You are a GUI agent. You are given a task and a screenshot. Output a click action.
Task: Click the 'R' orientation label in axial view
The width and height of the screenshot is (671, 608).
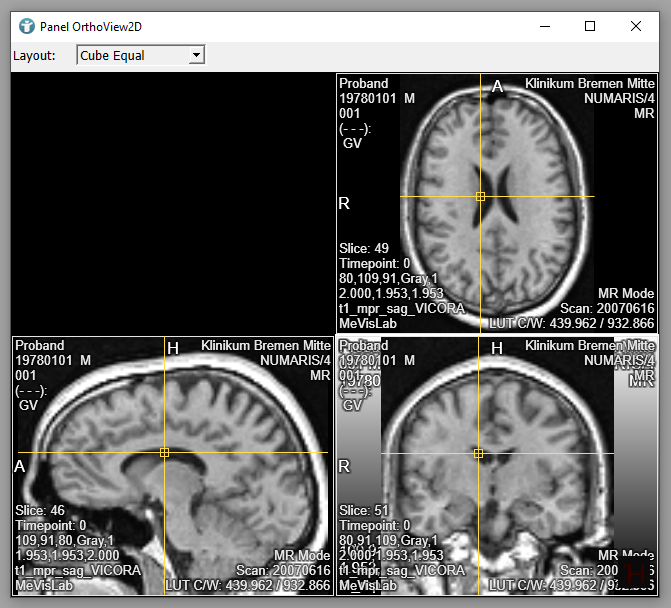345,203
